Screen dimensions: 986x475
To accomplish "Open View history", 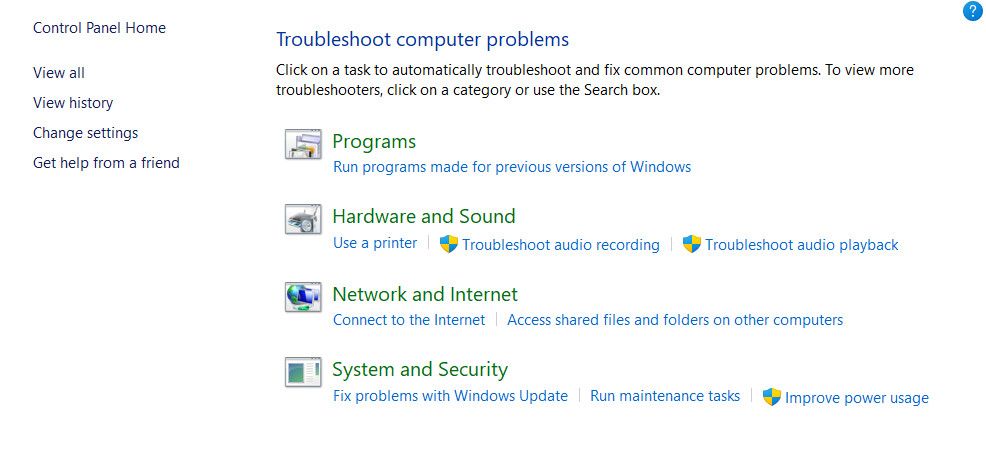I will 73,103.
